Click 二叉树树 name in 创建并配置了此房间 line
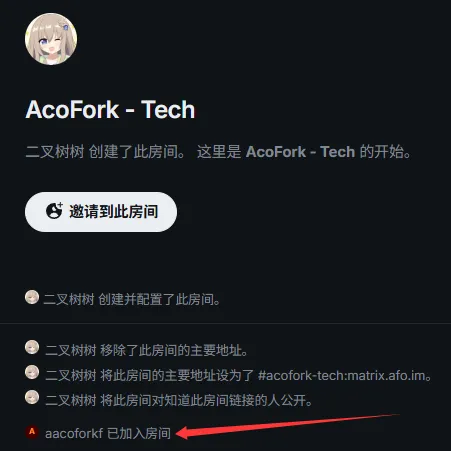Viewport: 451px width, 451px height. click(69, 299)
